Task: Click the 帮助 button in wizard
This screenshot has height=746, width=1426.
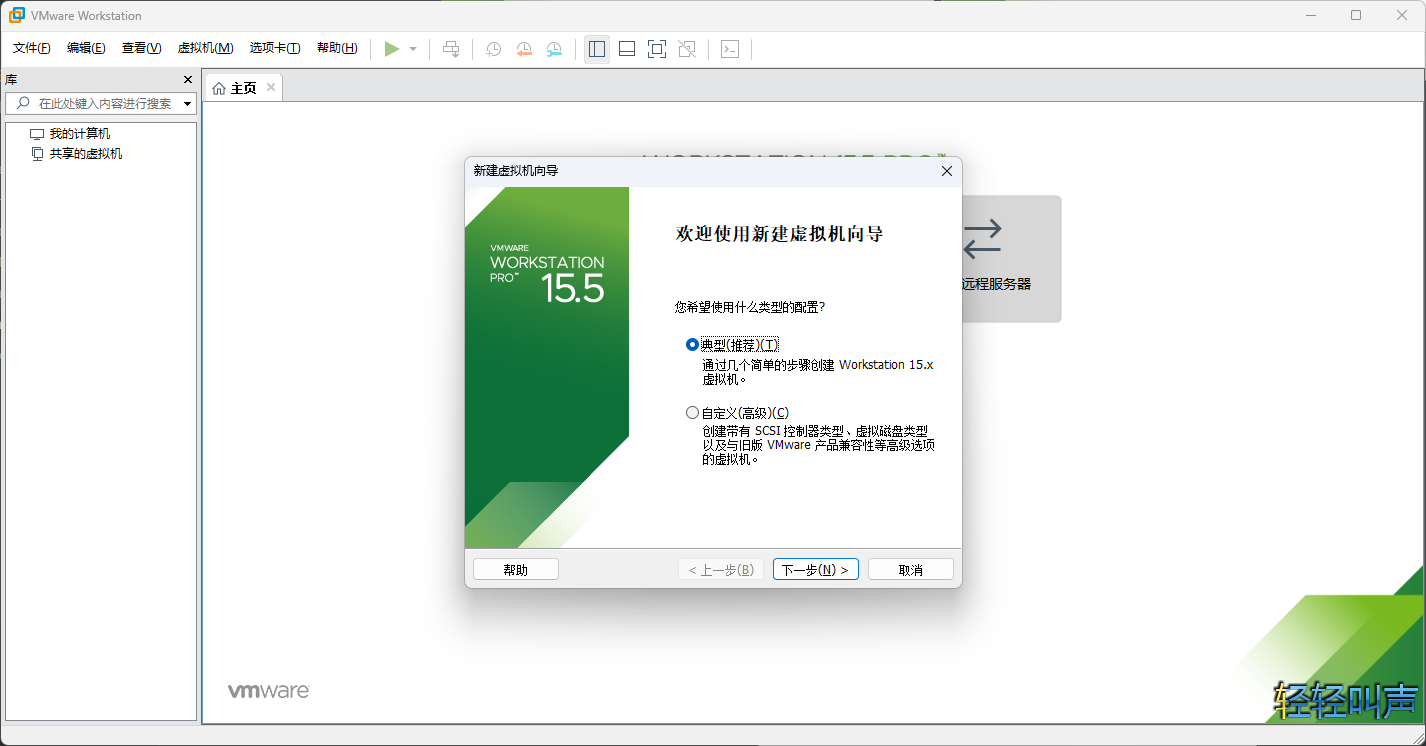Action: point(516,569)
